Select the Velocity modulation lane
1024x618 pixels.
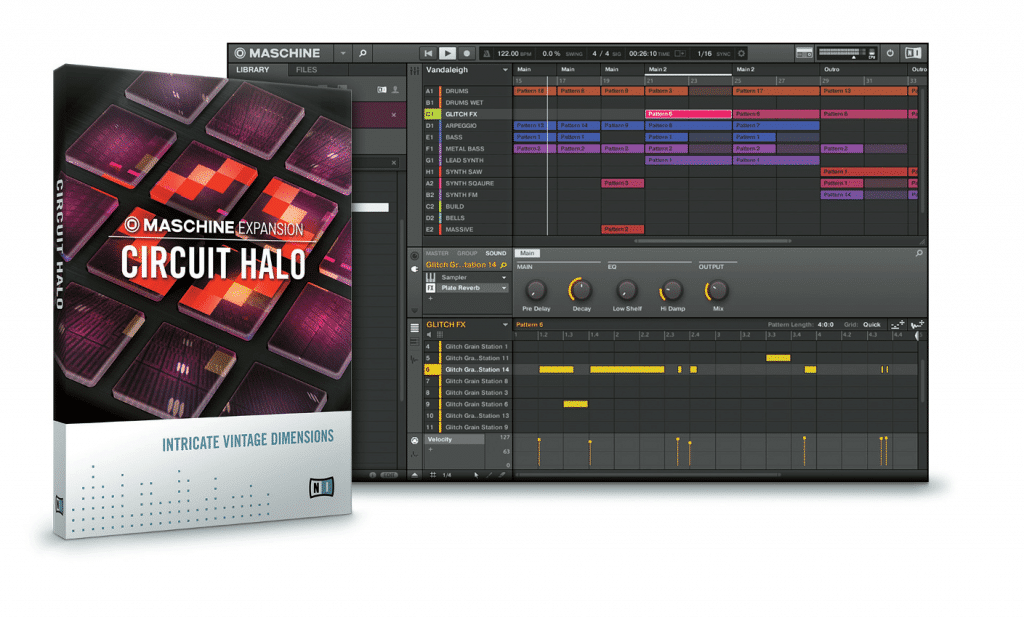[x=455, y=440]
